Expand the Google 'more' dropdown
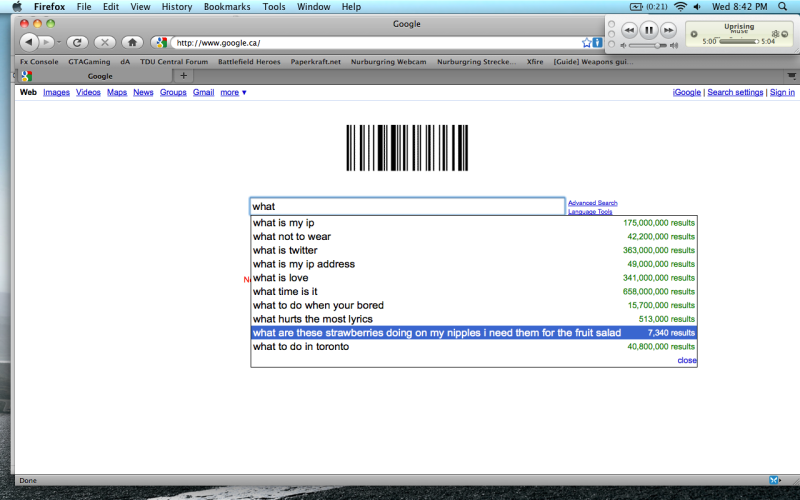Viewport: 800px width, 500px height. [233, 92]
